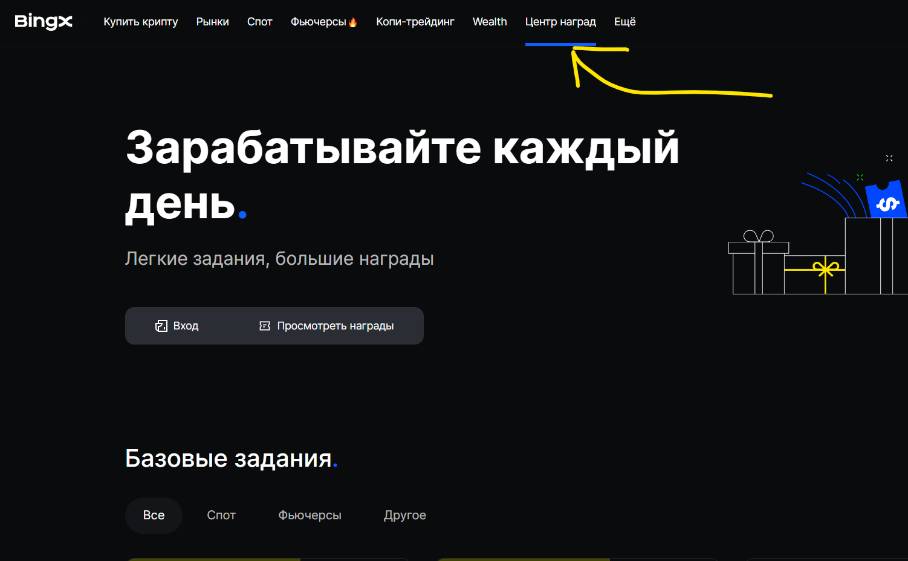The image size is (908, 561).
Task: Click the fire icon beside Фьючерсы in navbar
Action: [352, 22]
